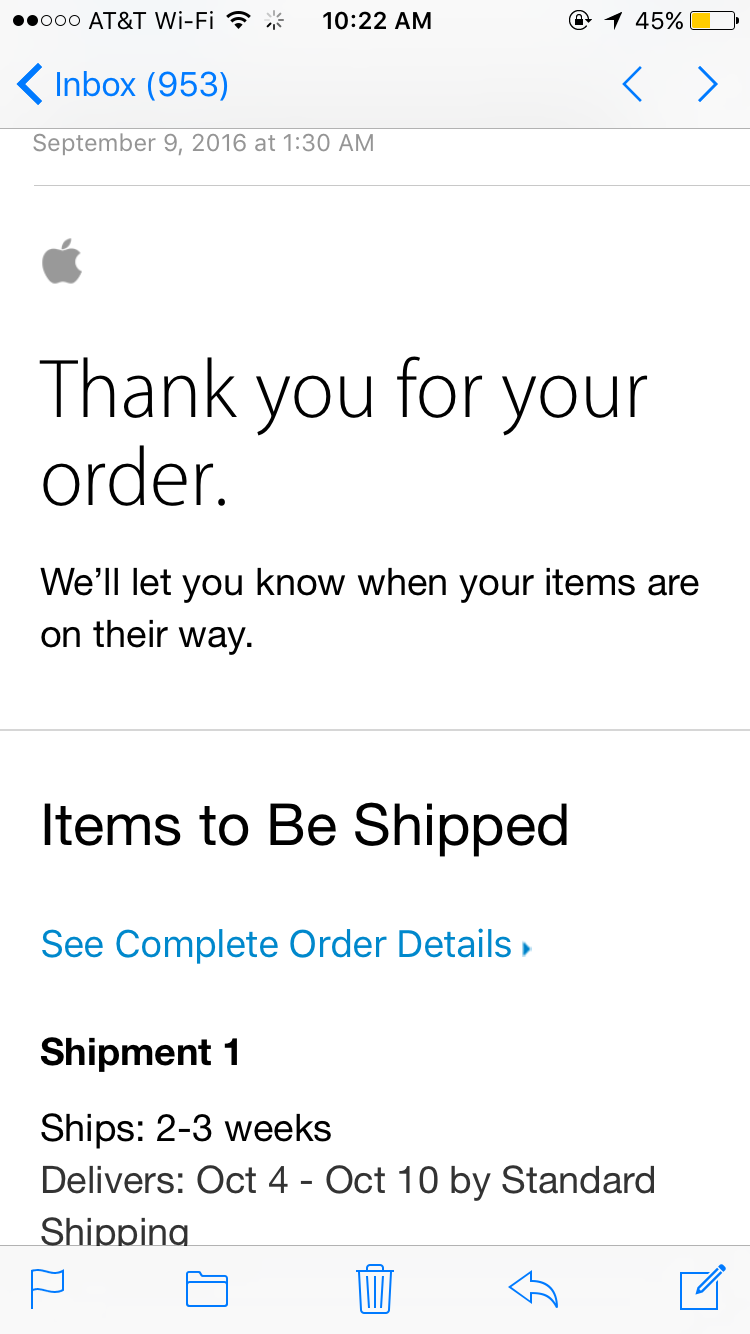Image resolution: width=750 pixels, height=1334 pixels.
Task: Tap the 10:22 AM clock
Action: [x=377, y=21]
